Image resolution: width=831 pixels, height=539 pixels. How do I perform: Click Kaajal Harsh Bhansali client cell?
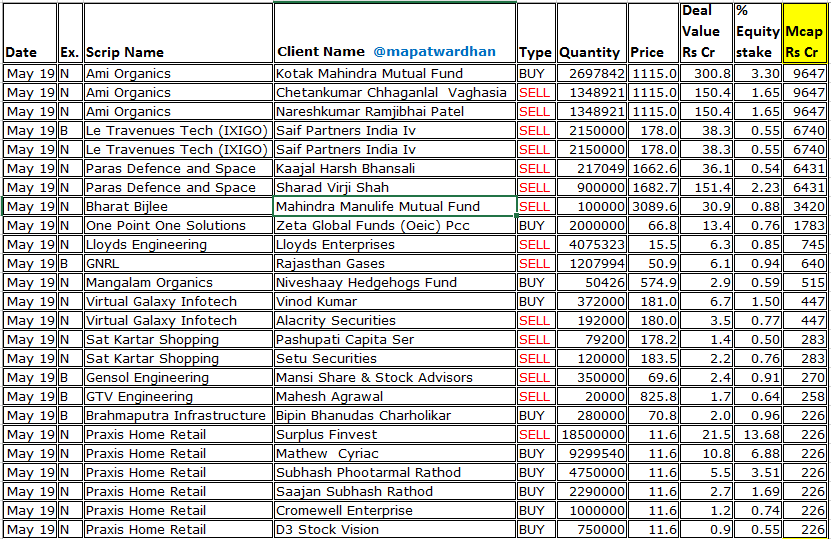395,169
